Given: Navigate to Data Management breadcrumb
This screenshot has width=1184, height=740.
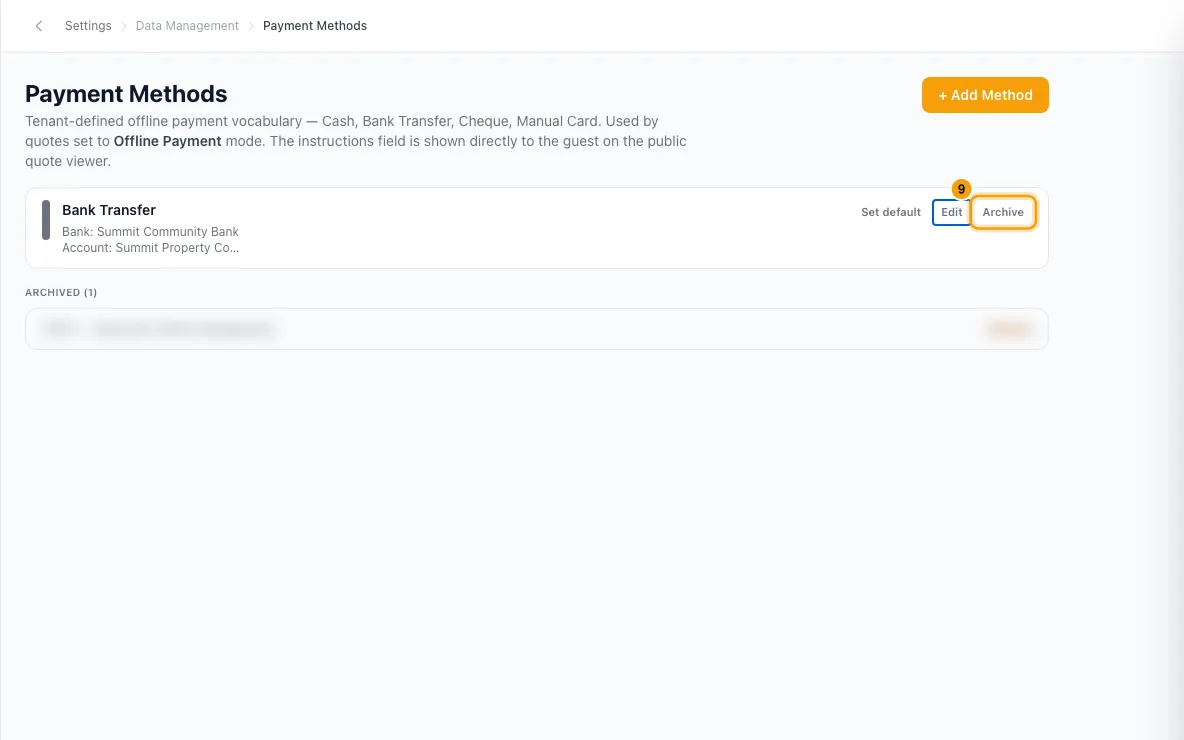Looking at the screenshot, I should point(187,26).
